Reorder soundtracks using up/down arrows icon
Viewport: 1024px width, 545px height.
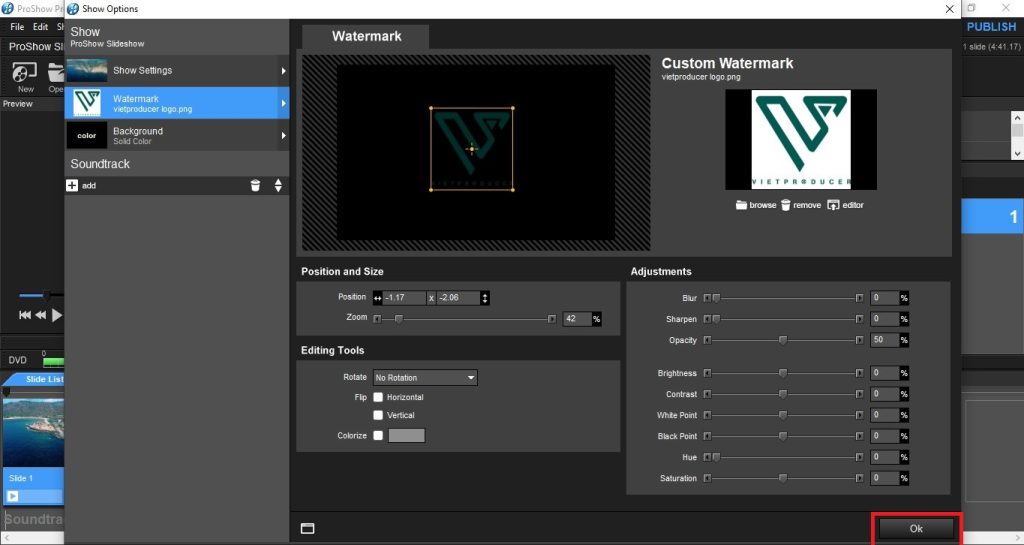[278, 185]
